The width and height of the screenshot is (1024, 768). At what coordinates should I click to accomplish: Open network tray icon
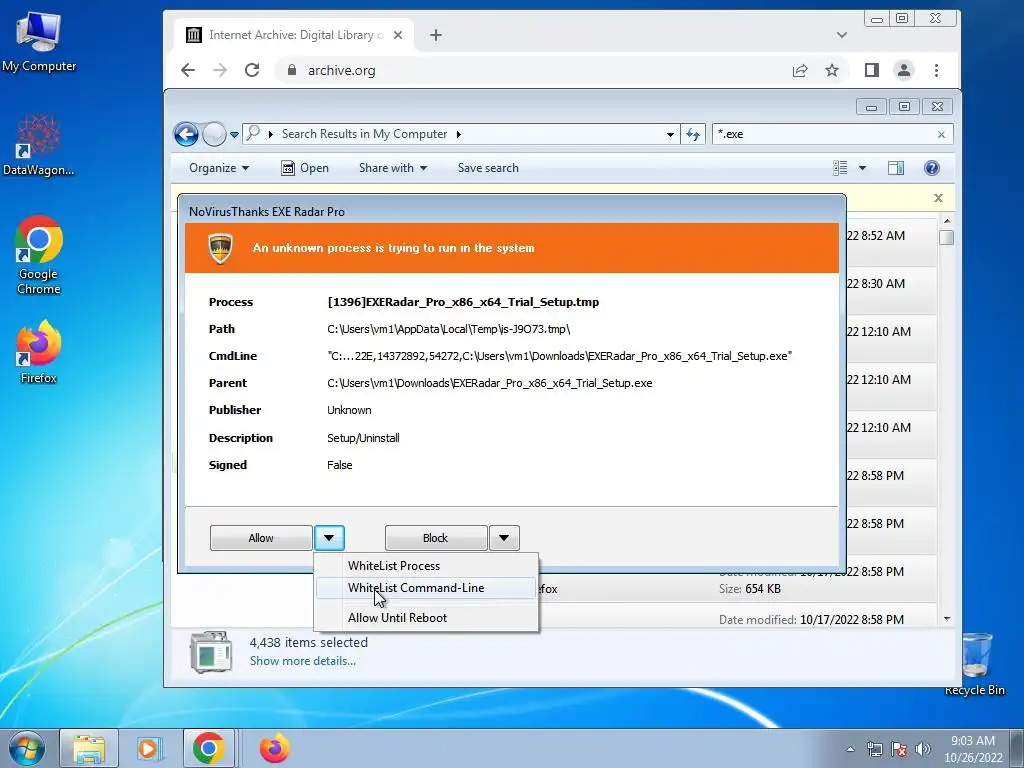click(x=874, y=749)
